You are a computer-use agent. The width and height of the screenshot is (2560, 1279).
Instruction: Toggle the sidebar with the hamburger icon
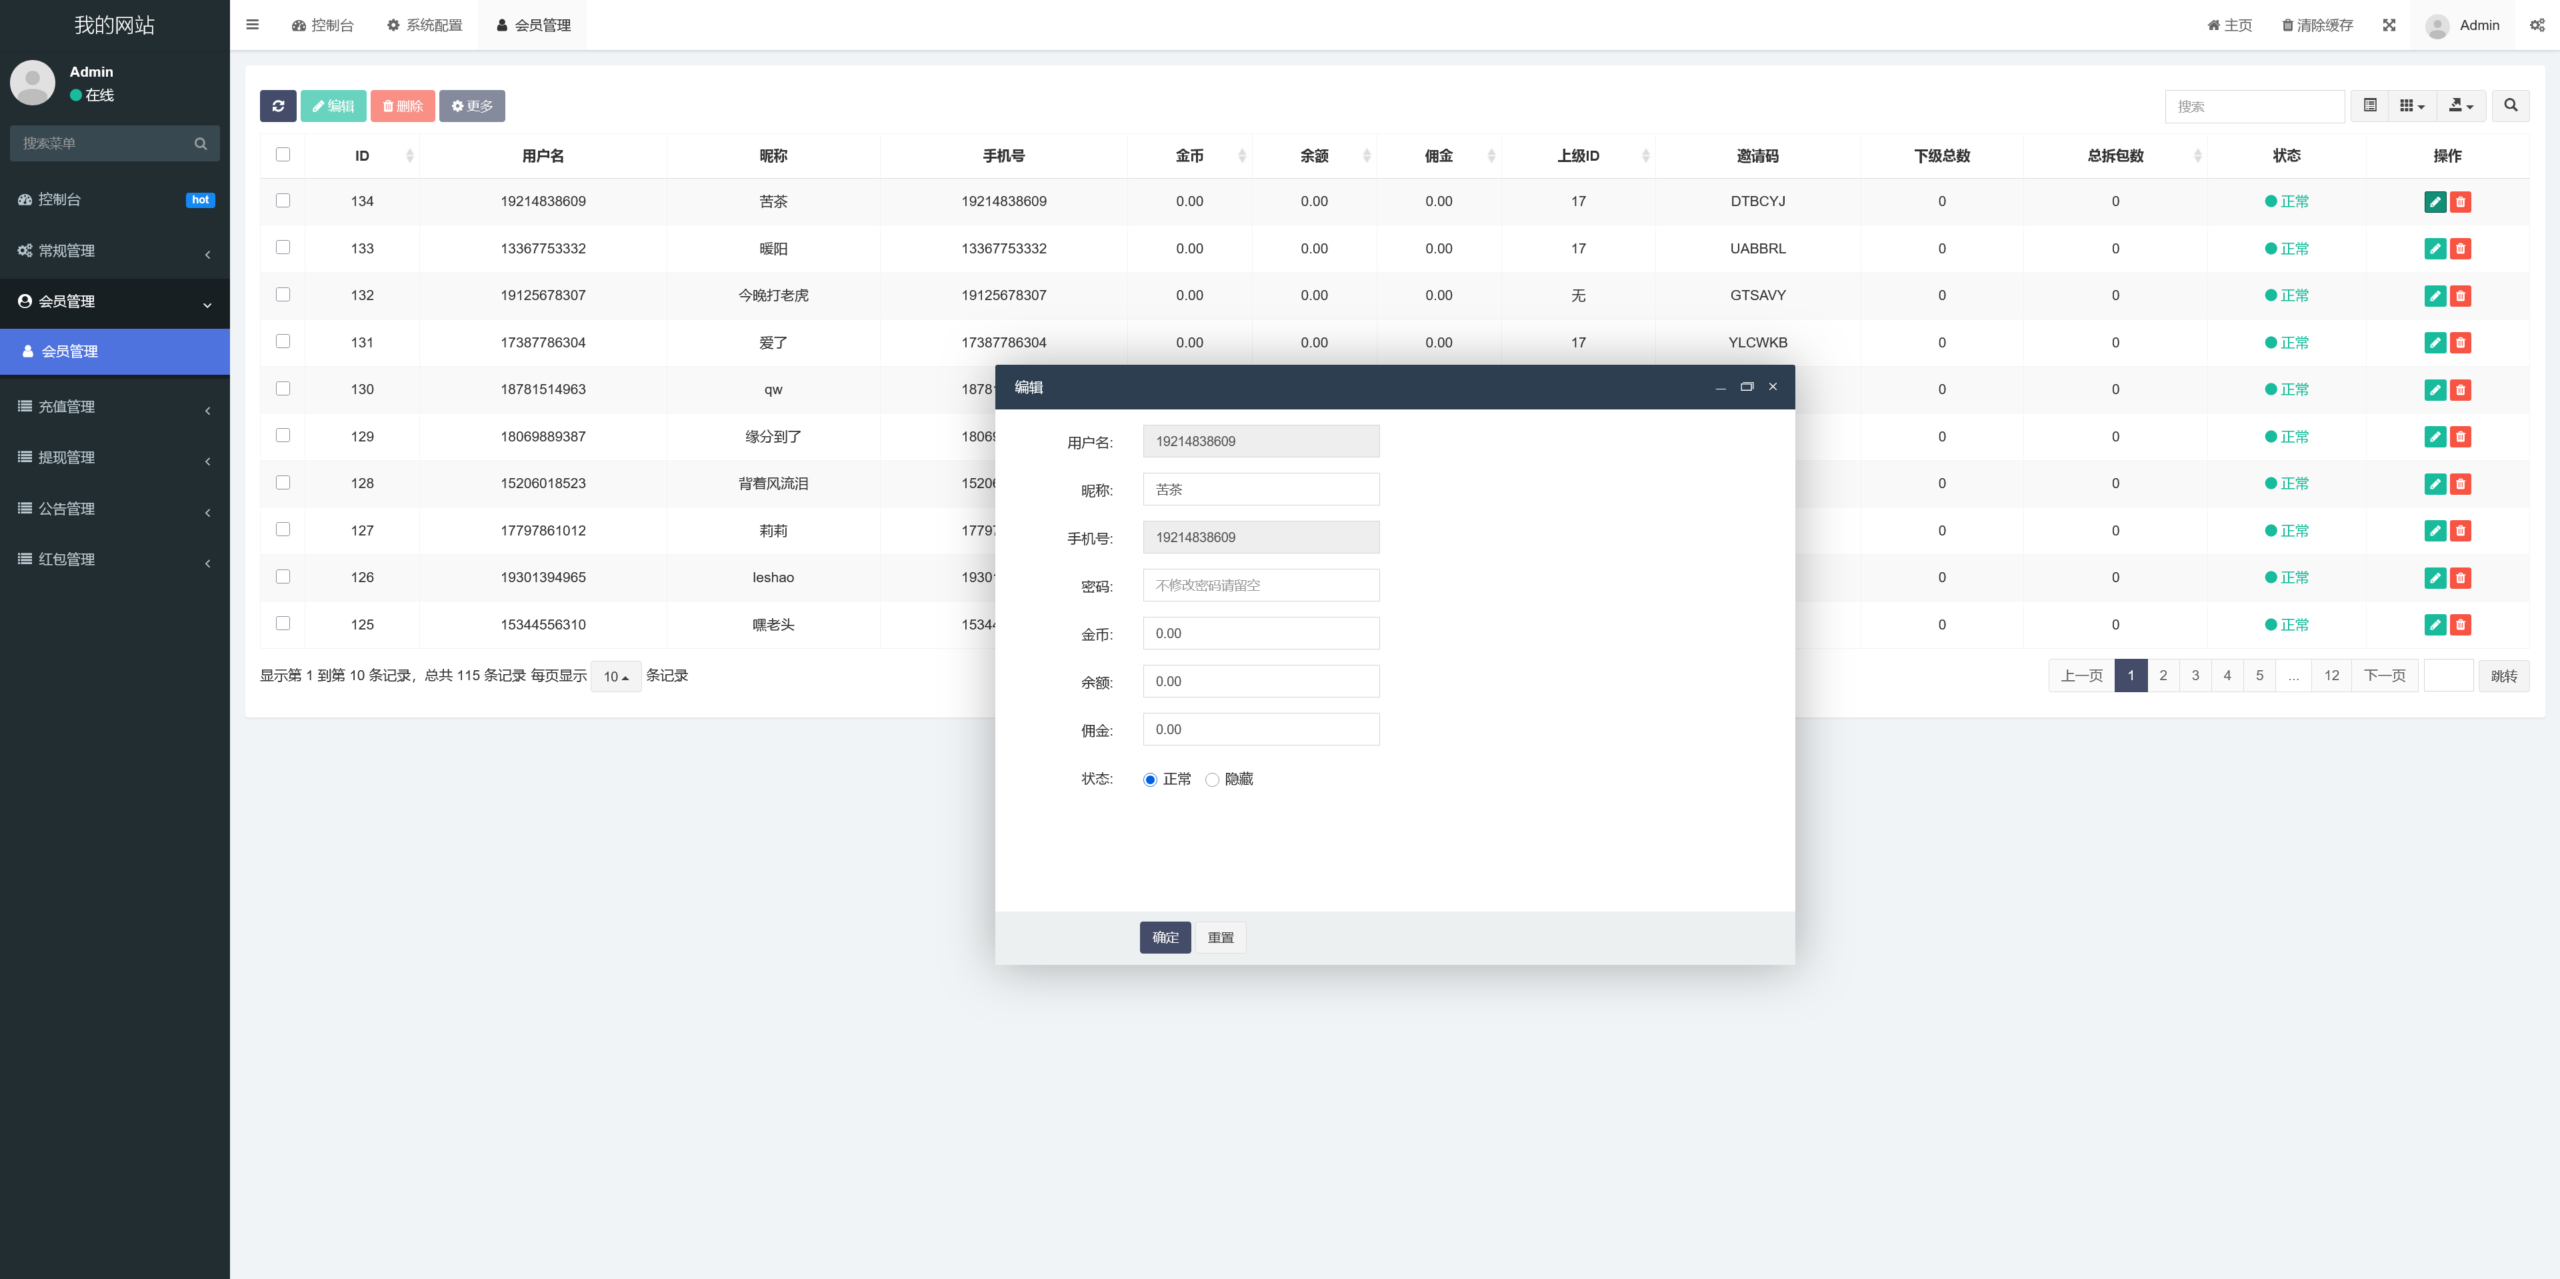[x=253, y=25]
